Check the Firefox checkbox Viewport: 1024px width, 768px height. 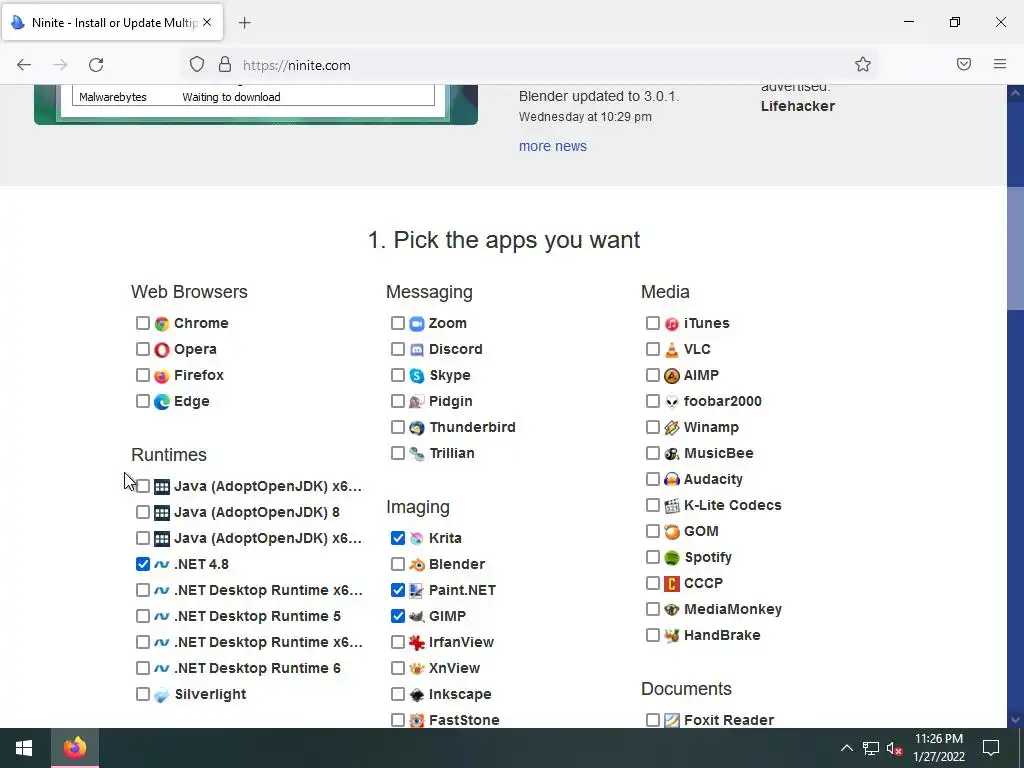(142, 376)
